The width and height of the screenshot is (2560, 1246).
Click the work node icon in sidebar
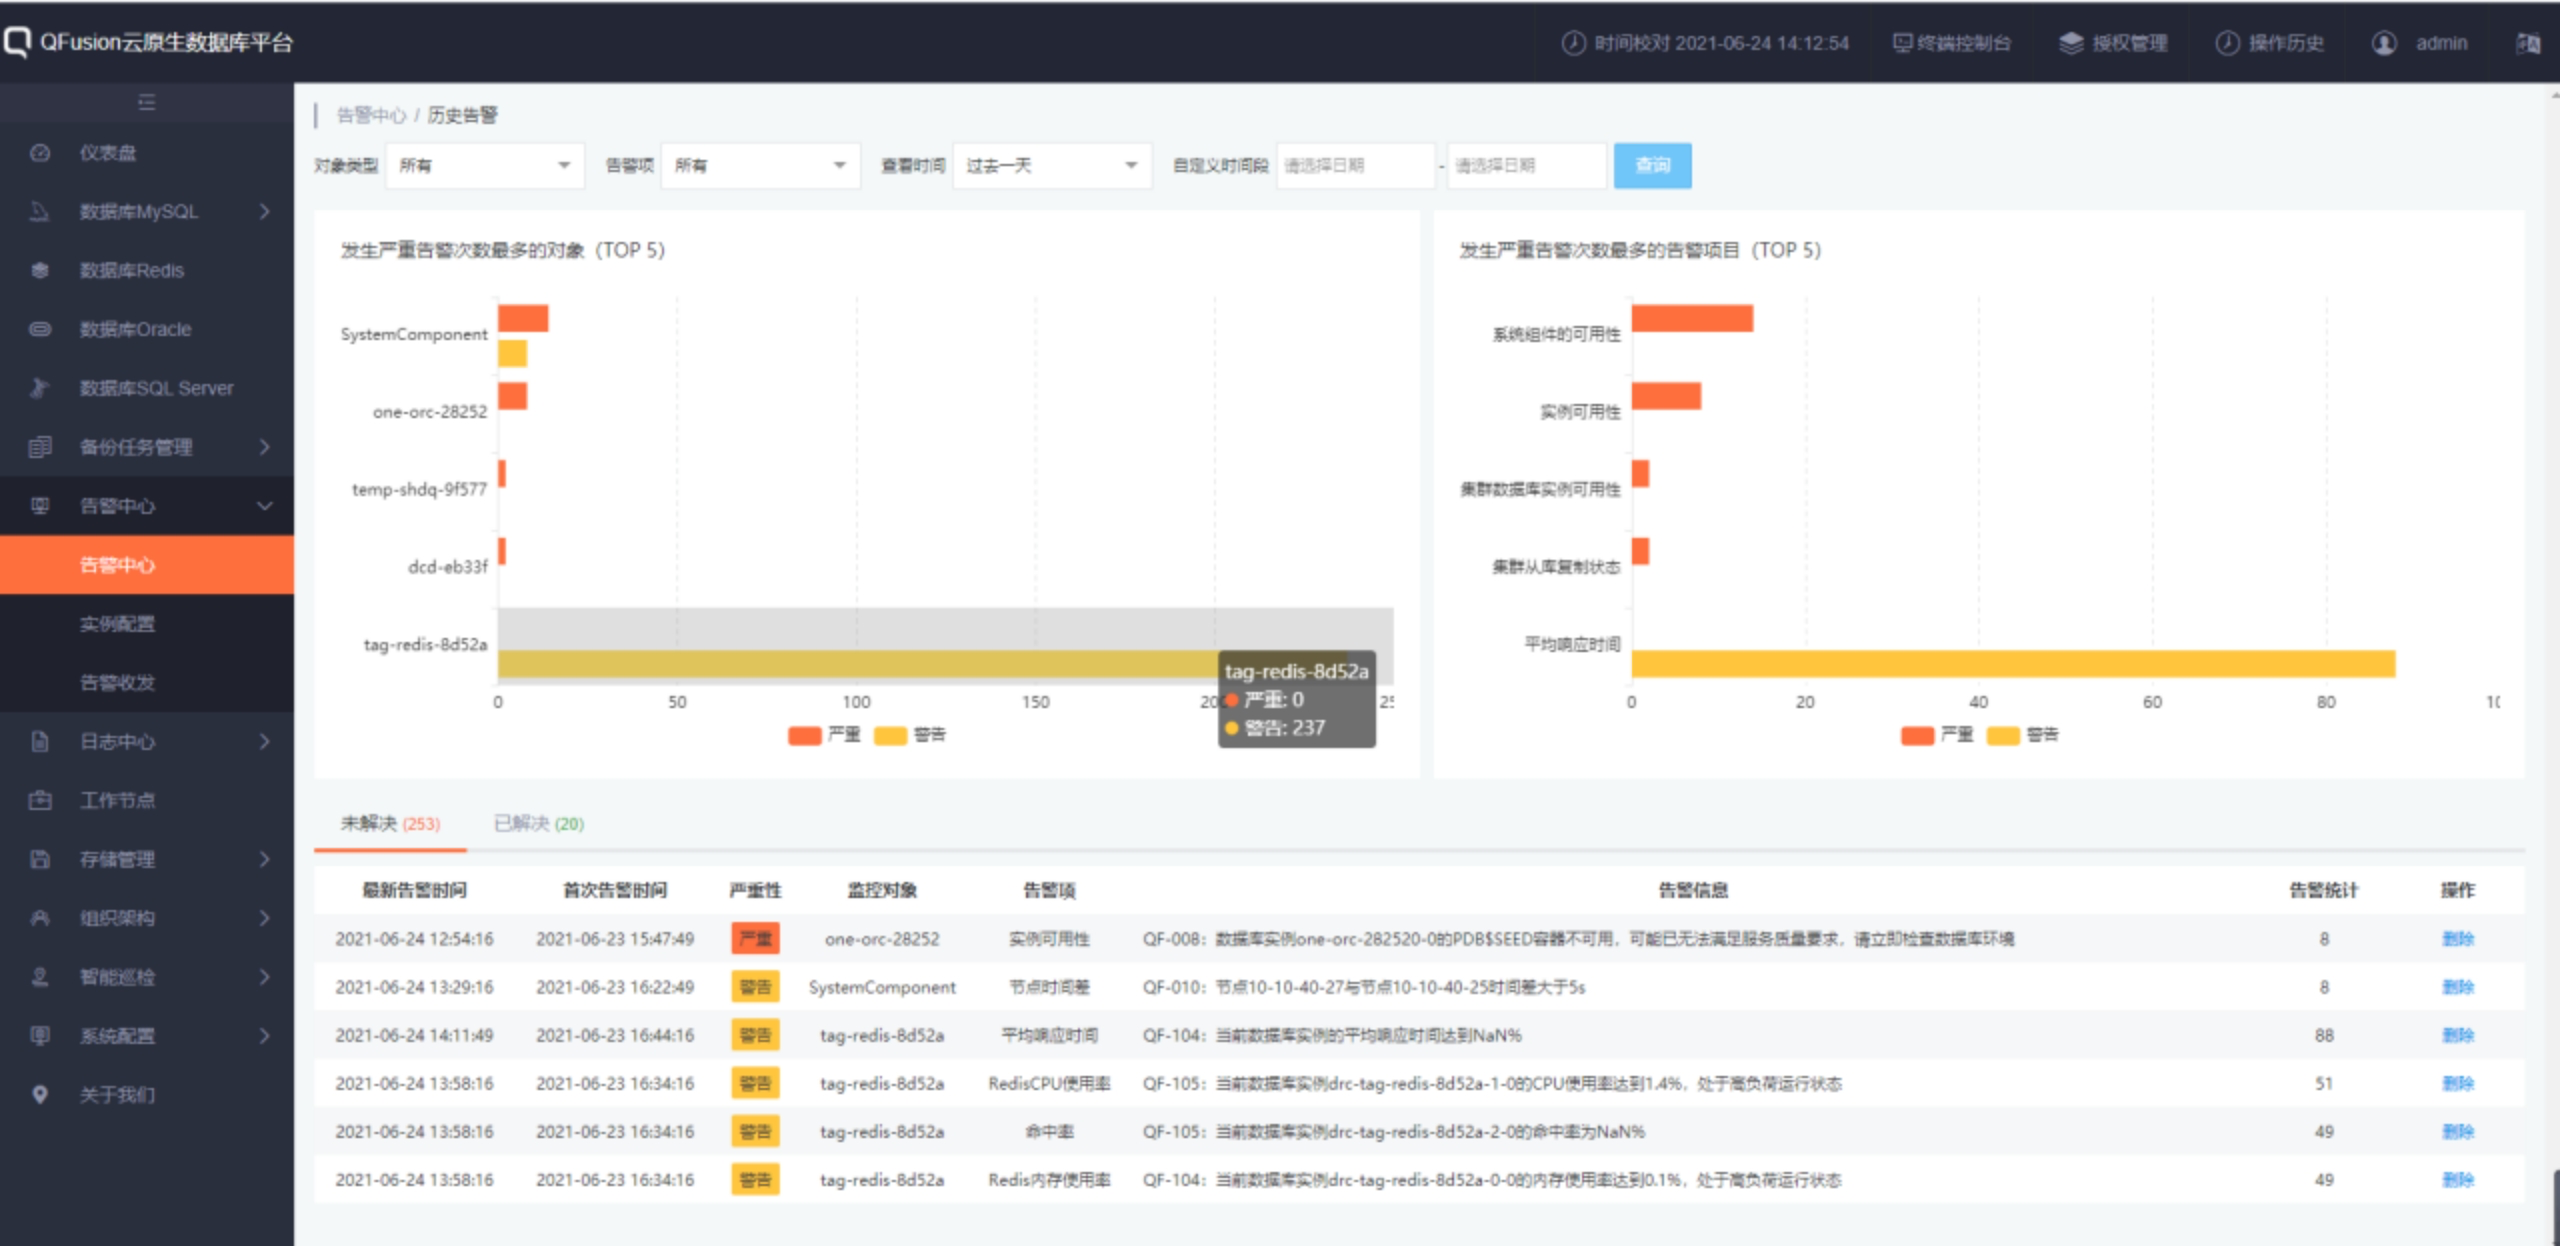pyautogui.click(x=40, y=800)
